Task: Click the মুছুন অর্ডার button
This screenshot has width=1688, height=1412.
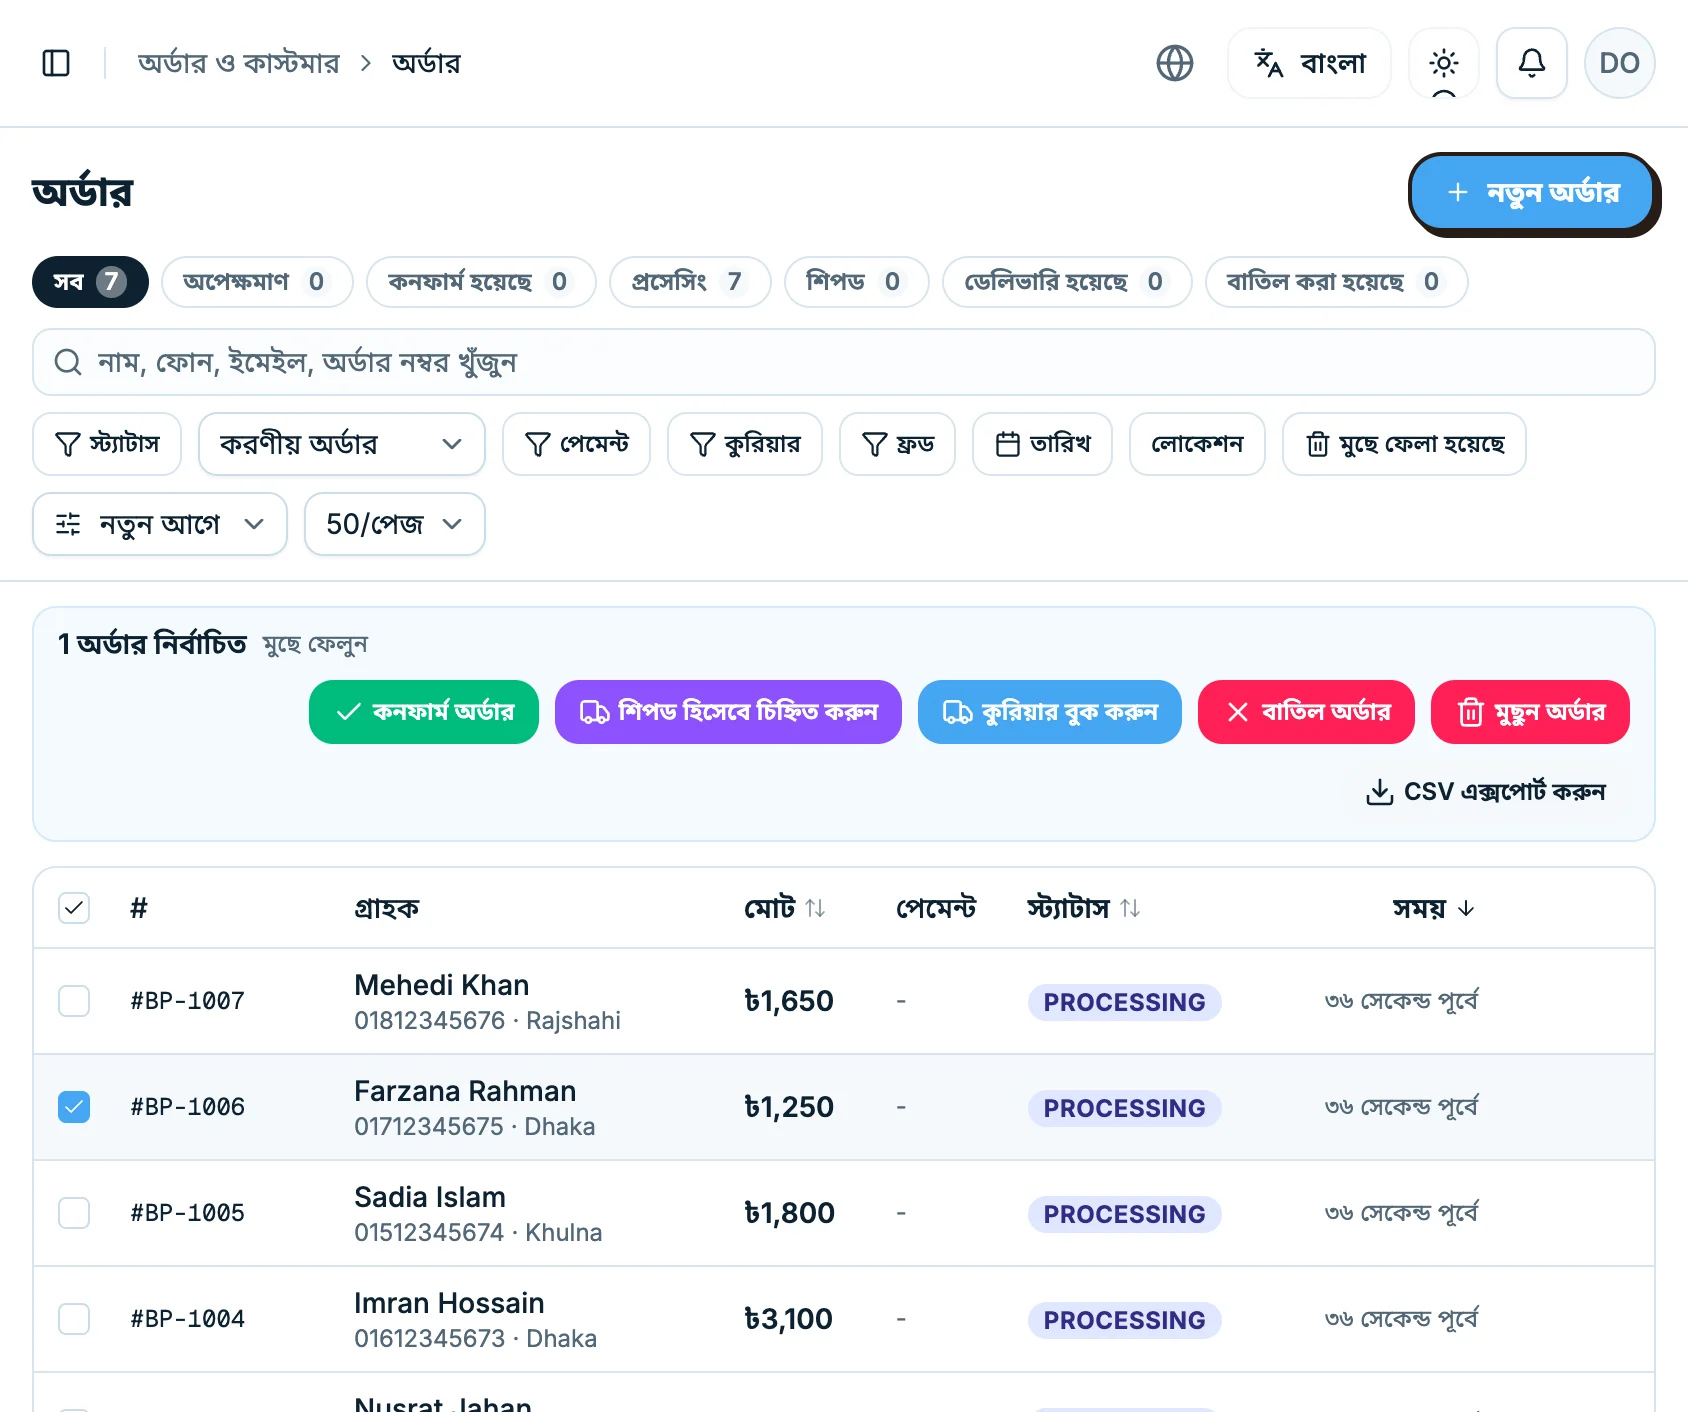Action: point(1530,712)
